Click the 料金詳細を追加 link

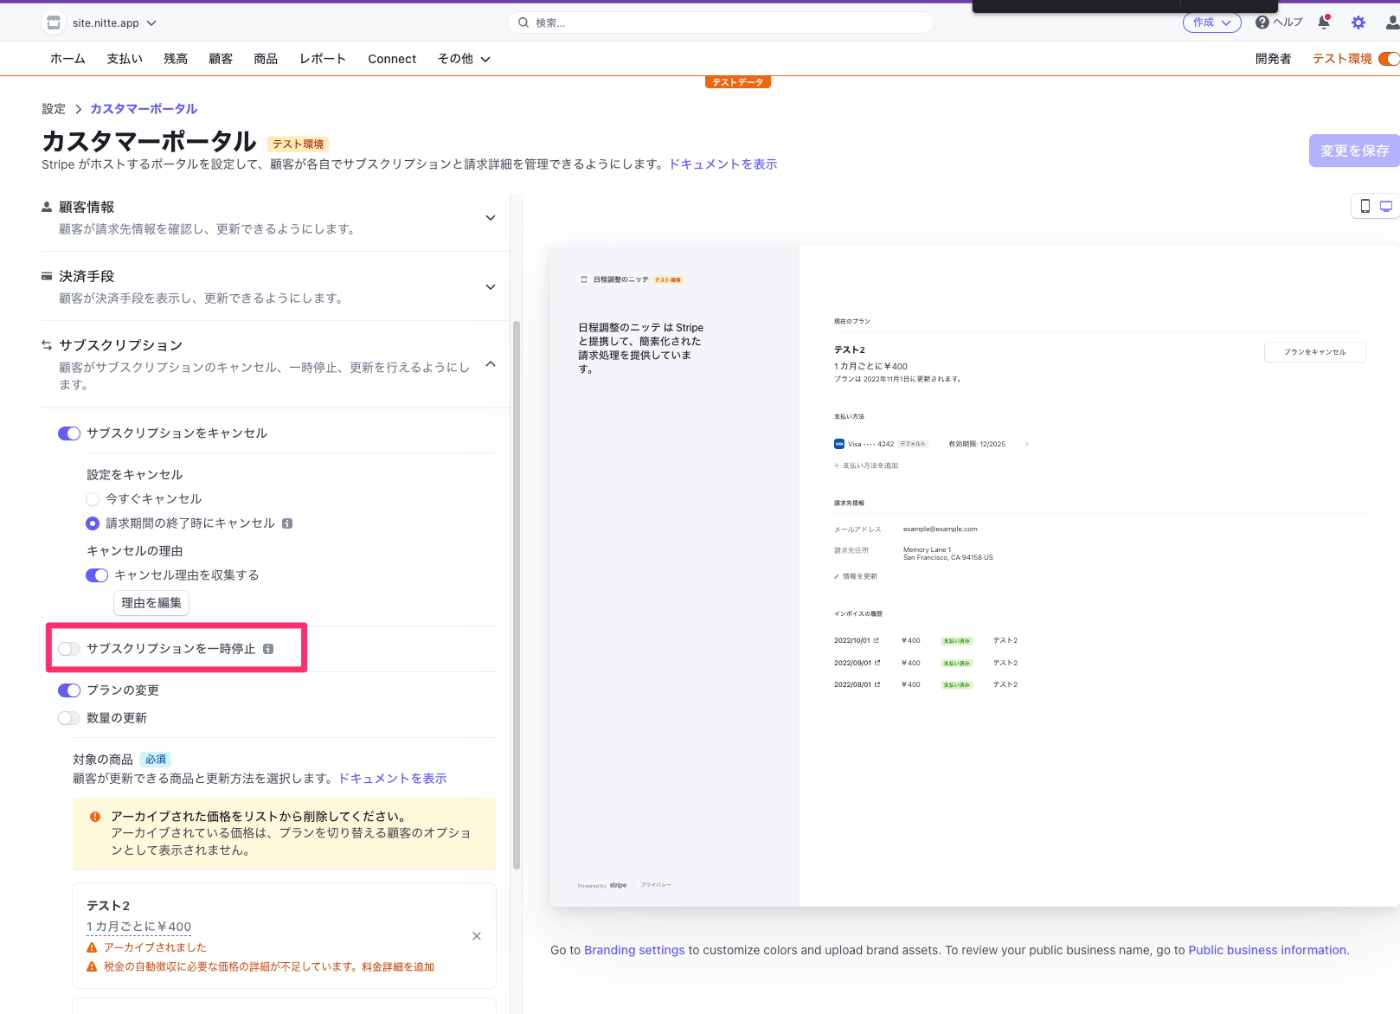398,967
